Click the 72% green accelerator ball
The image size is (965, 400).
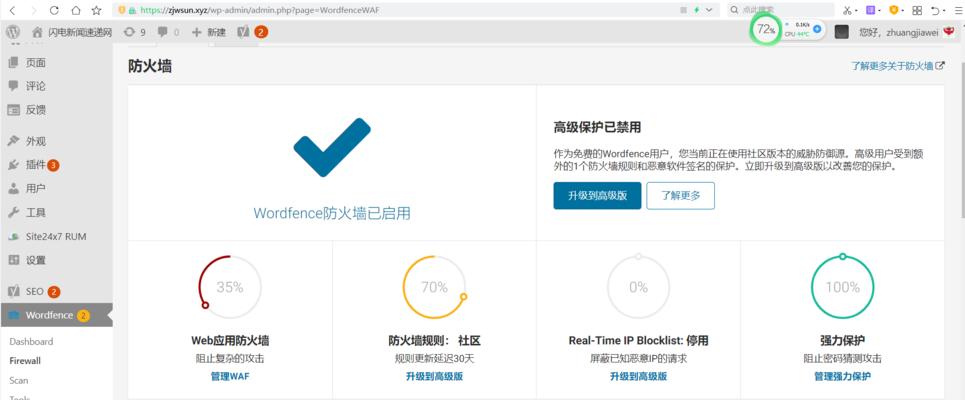[x=765, y=29]
